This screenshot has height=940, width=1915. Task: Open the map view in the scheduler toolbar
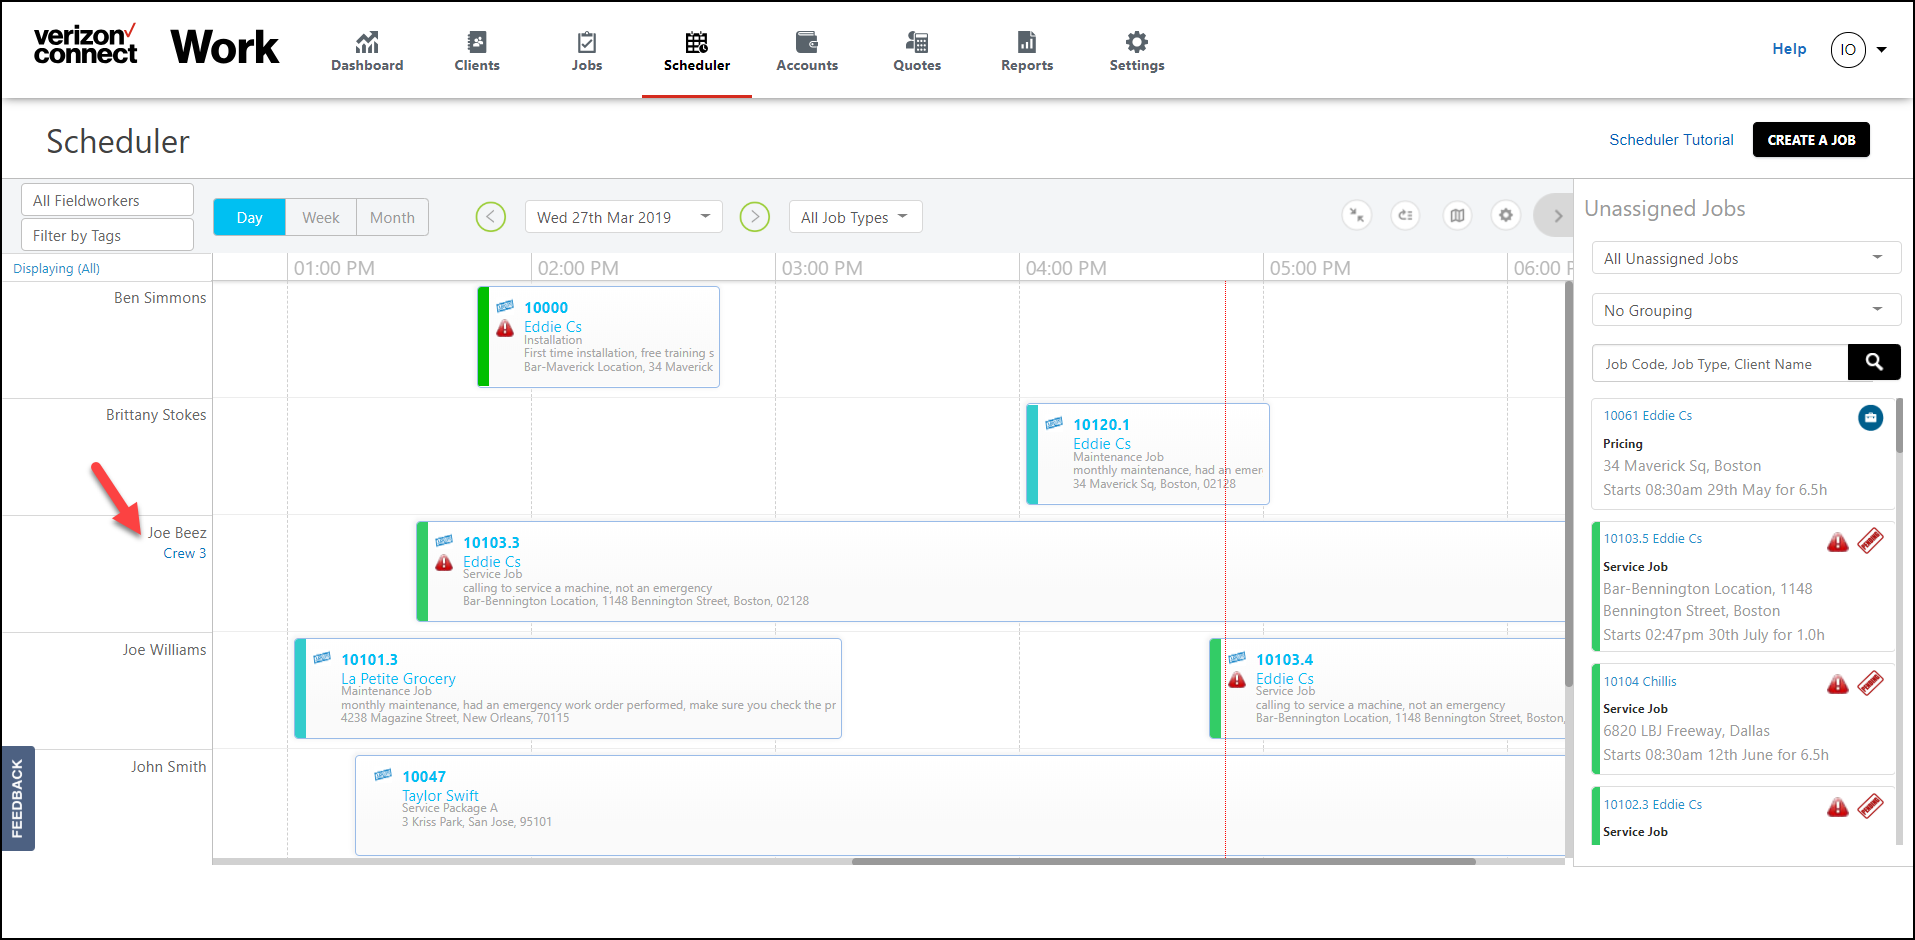click(1457, 215)
